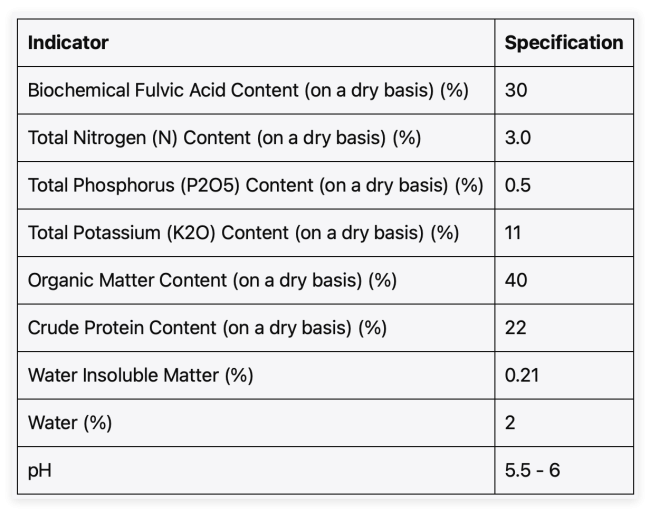Click the Specification column header
The width and height of the screenshot is (650, 511).
[x=564, y=42]
